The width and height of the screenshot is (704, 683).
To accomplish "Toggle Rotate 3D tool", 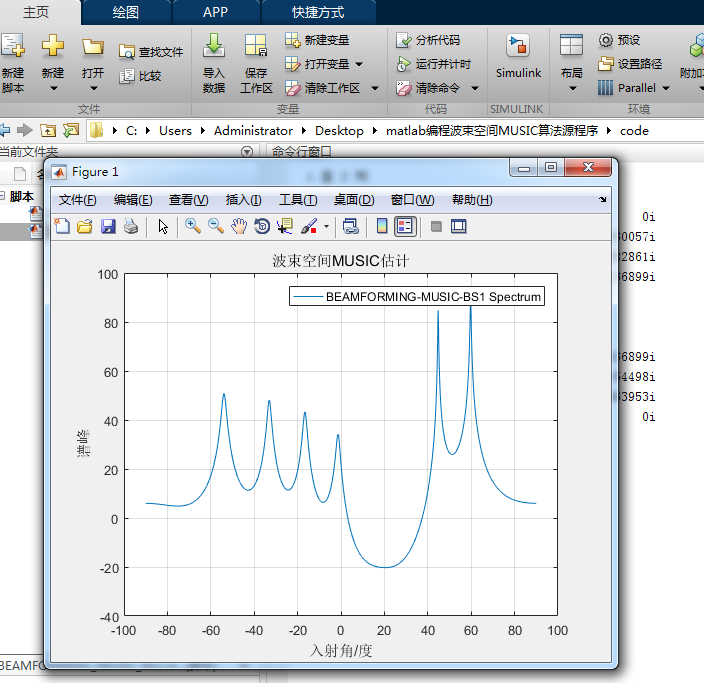I will [262, 226].
